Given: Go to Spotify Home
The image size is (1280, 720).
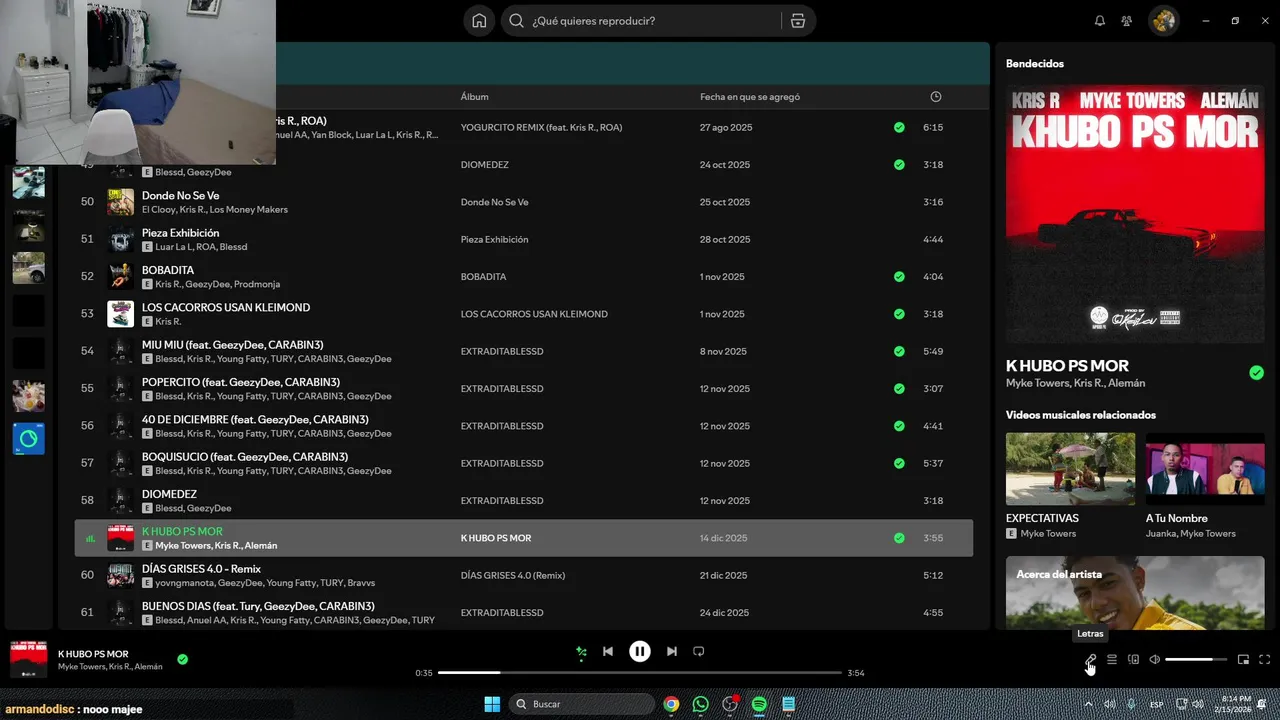Looking at the screenshot, I should pos(479,21).
